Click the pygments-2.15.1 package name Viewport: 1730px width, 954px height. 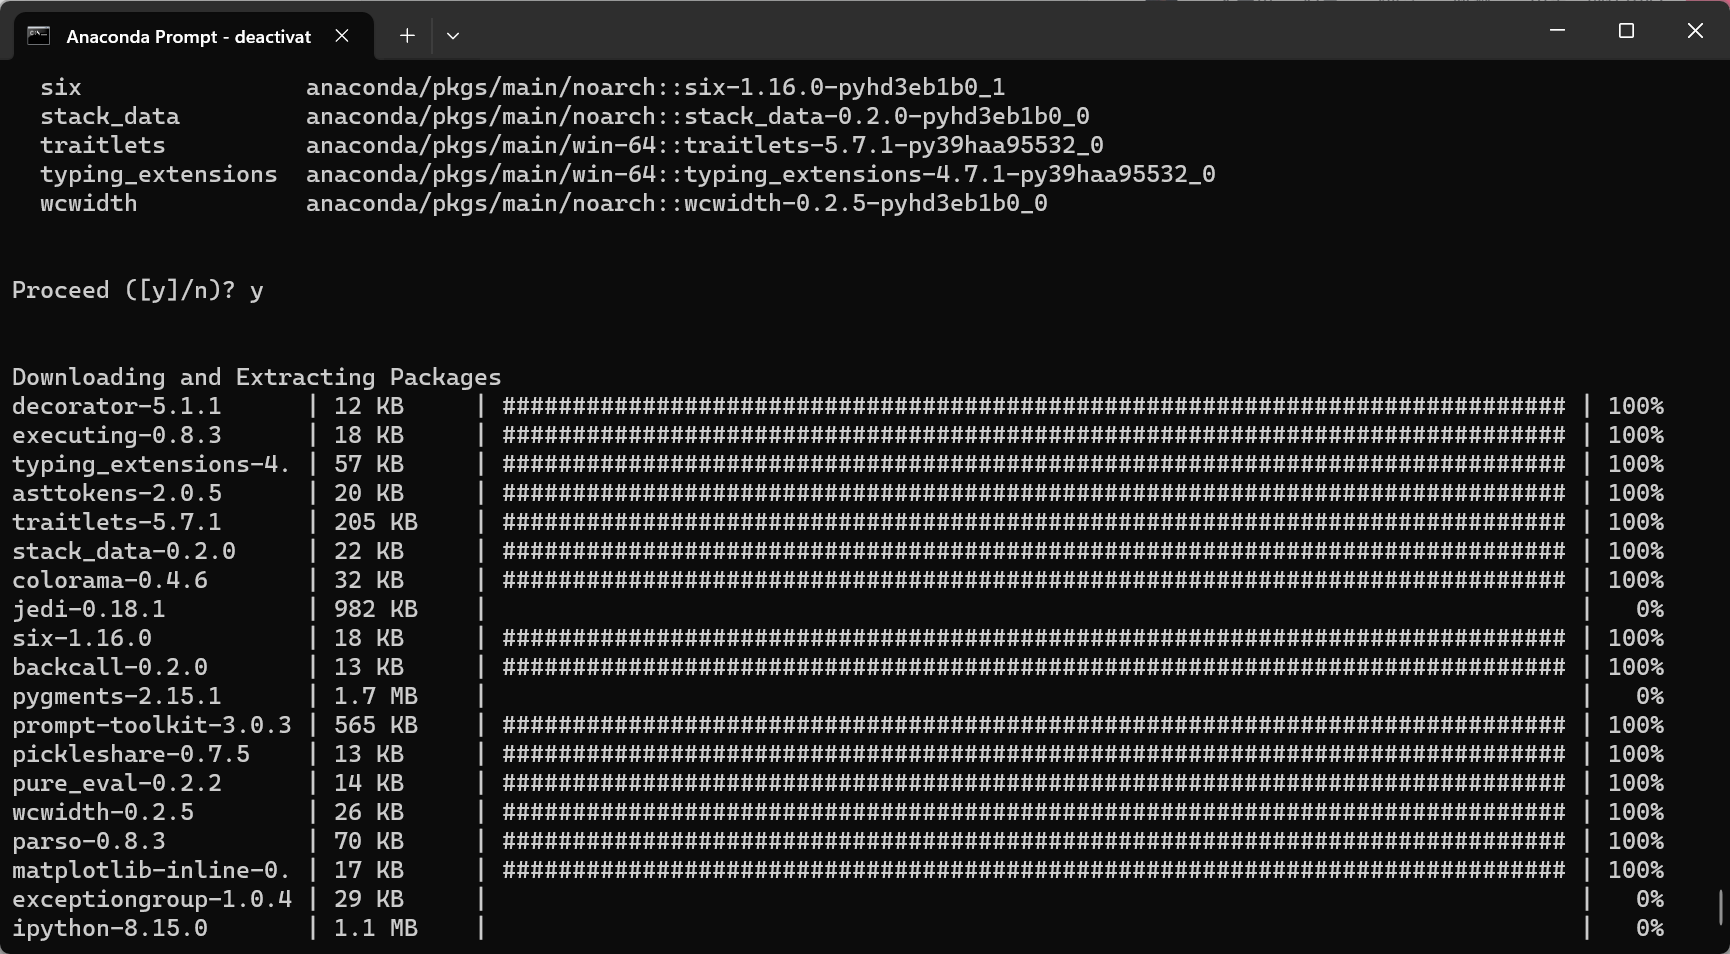(117, 697)
